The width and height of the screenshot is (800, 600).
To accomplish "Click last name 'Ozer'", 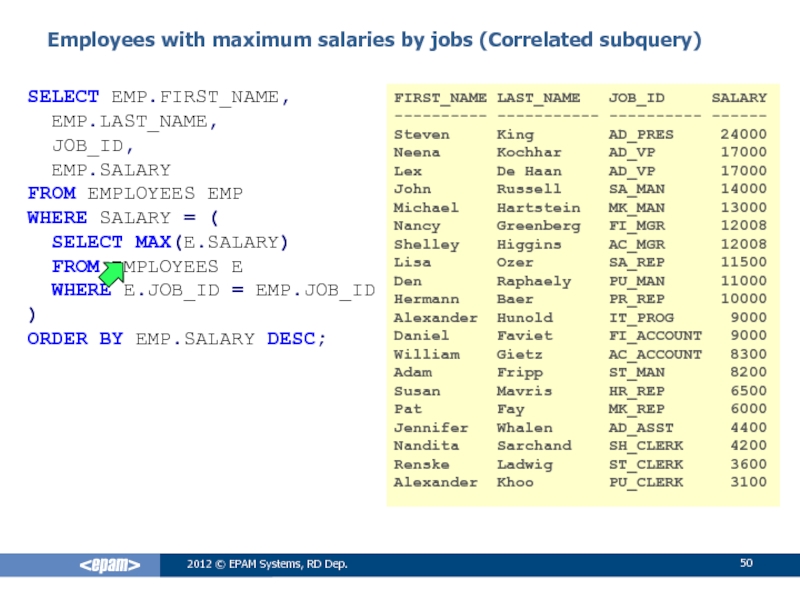I will [515, 263].
